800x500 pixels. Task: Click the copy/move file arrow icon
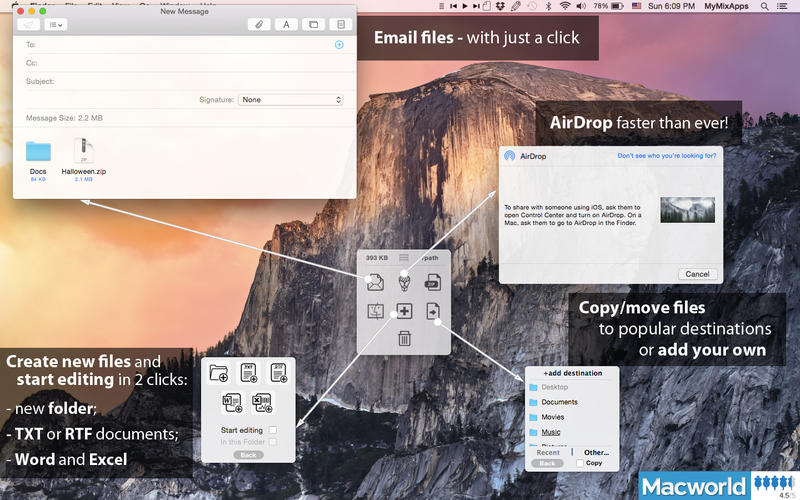point(432,311)
